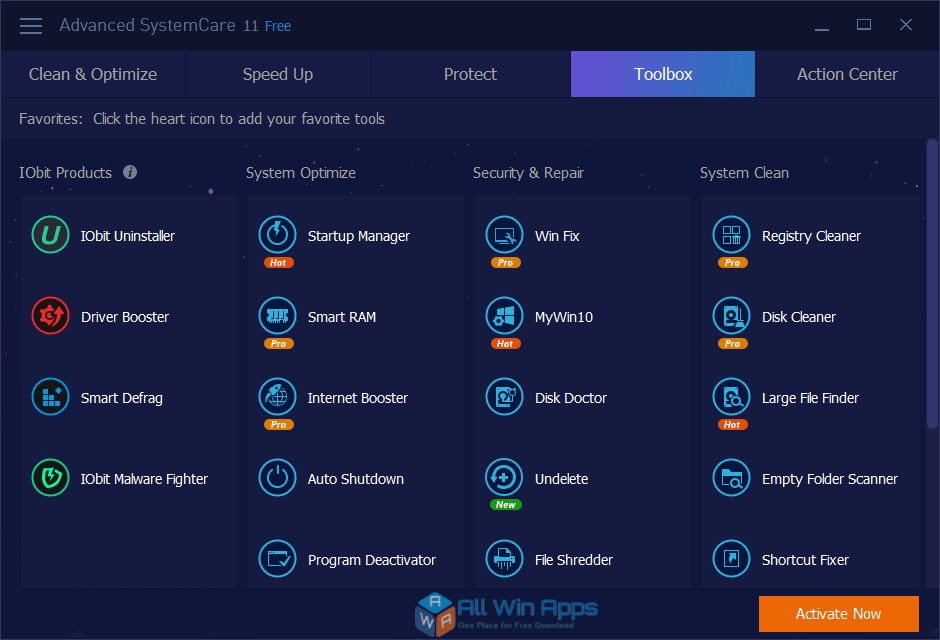The height and width of the screenshot is (640, 940).
Task: Go to the Action Center tab
Action: click(847, 74)
